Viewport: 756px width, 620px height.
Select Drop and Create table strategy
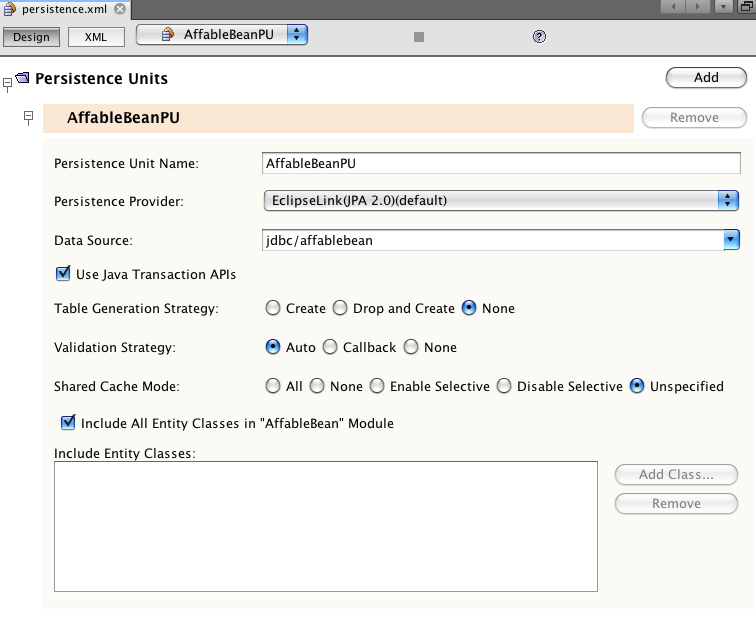[340, 308]
